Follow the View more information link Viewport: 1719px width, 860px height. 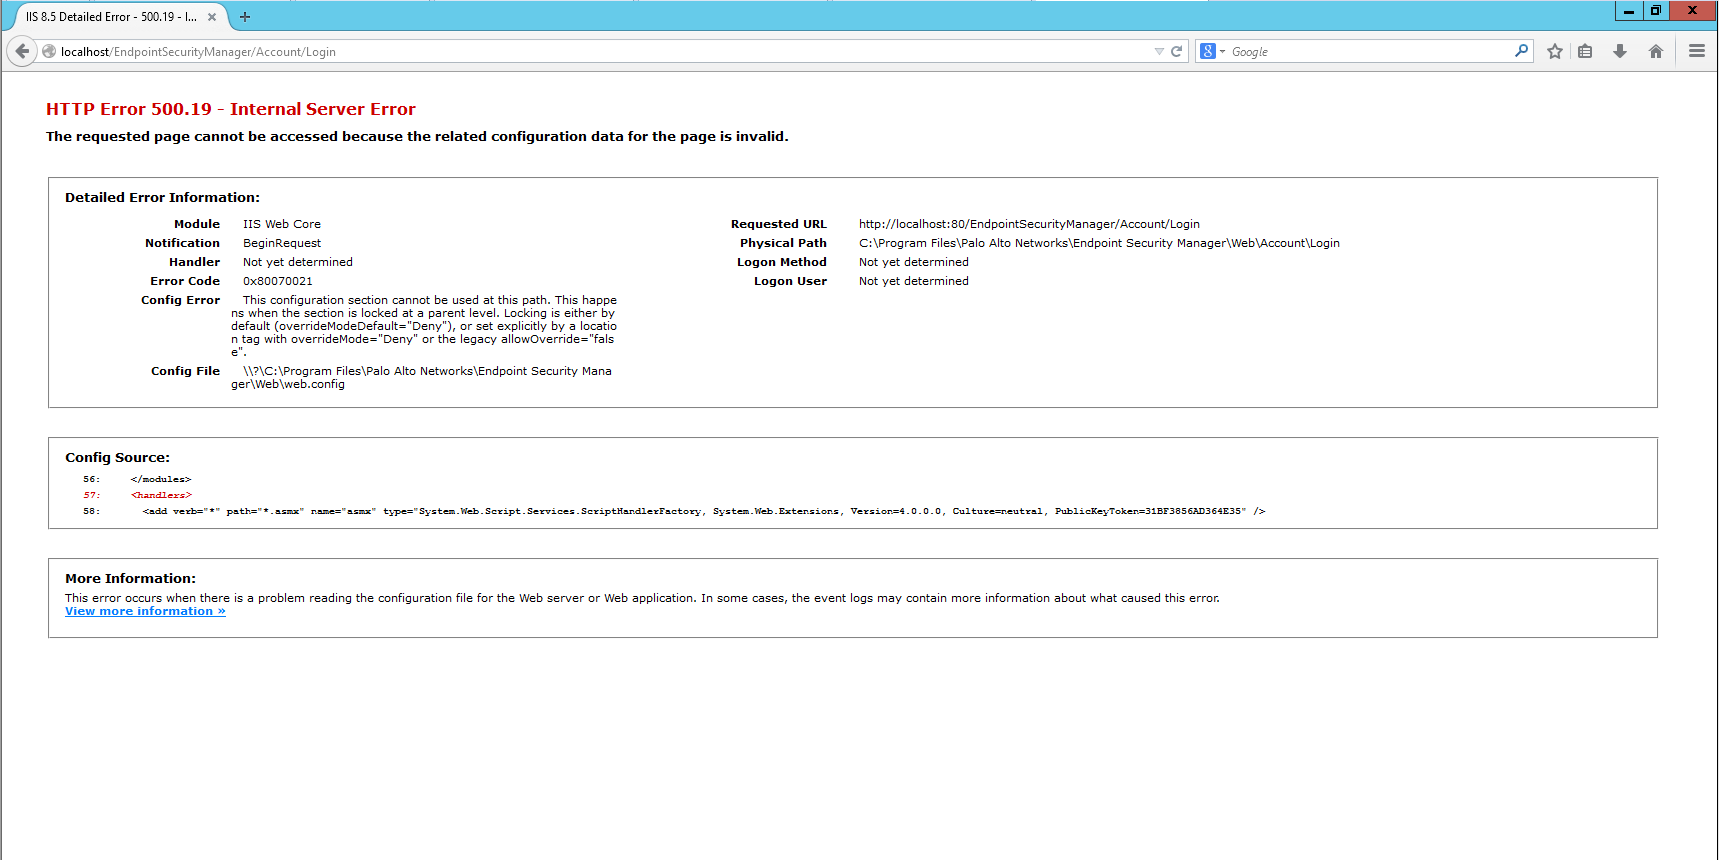[145, 612]
